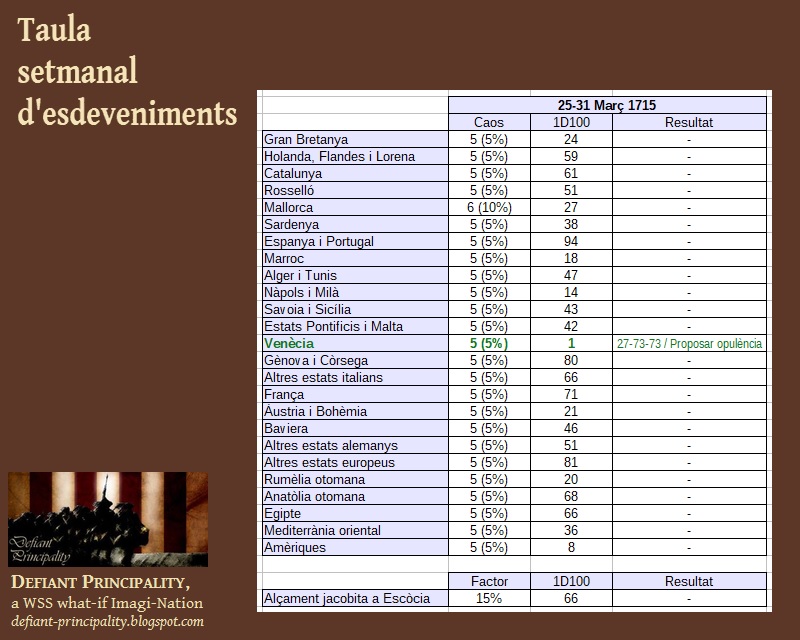Select the '94' roll for Espanya i Portugal
Image resolution: width=800 pixels, height=640 pixels.
[571, 241]
